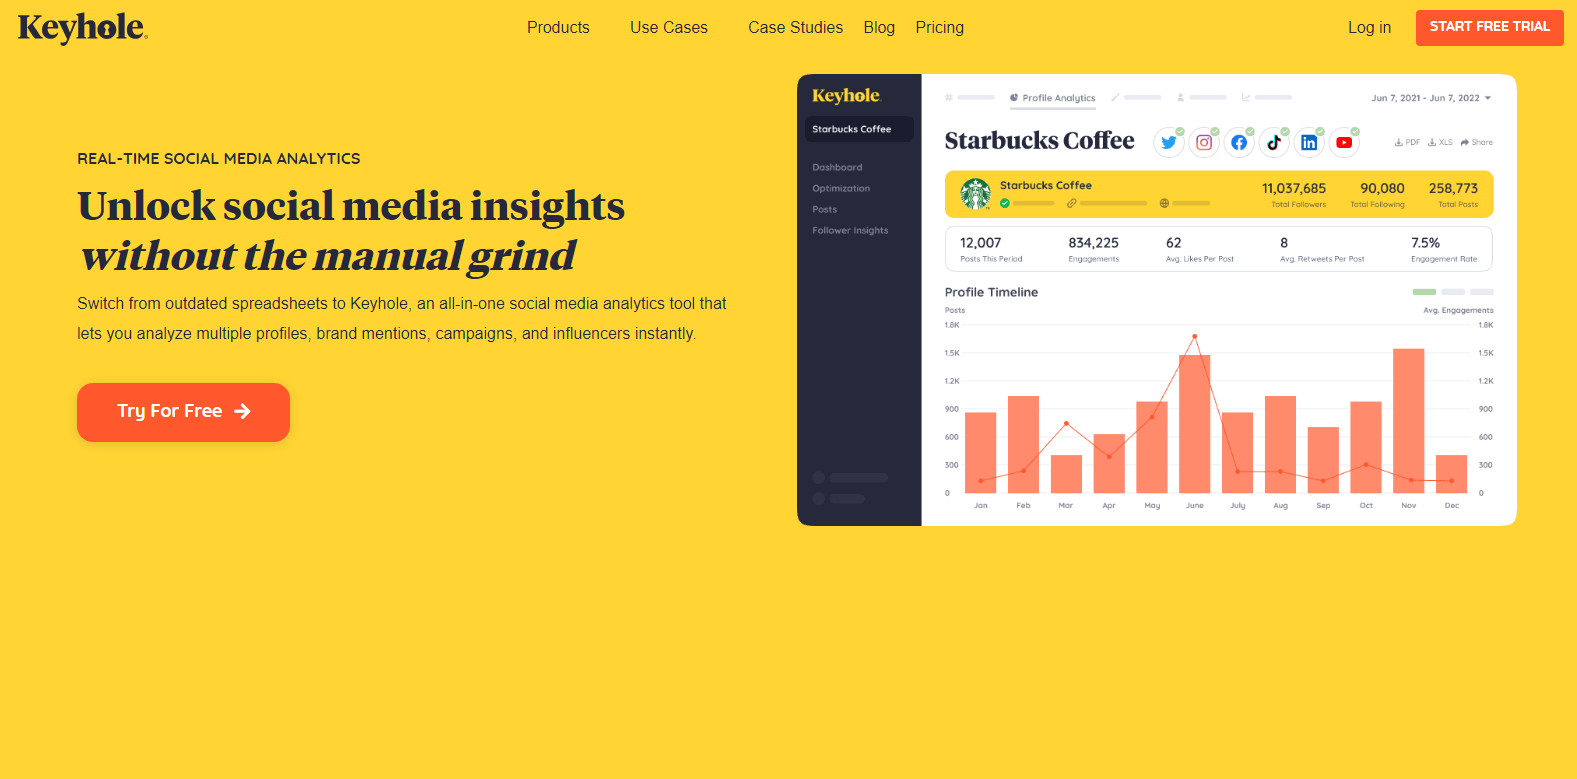The image size is (1577, 779).
Task: Open Posts in the sidebar
Action: (x=824, y=210)
